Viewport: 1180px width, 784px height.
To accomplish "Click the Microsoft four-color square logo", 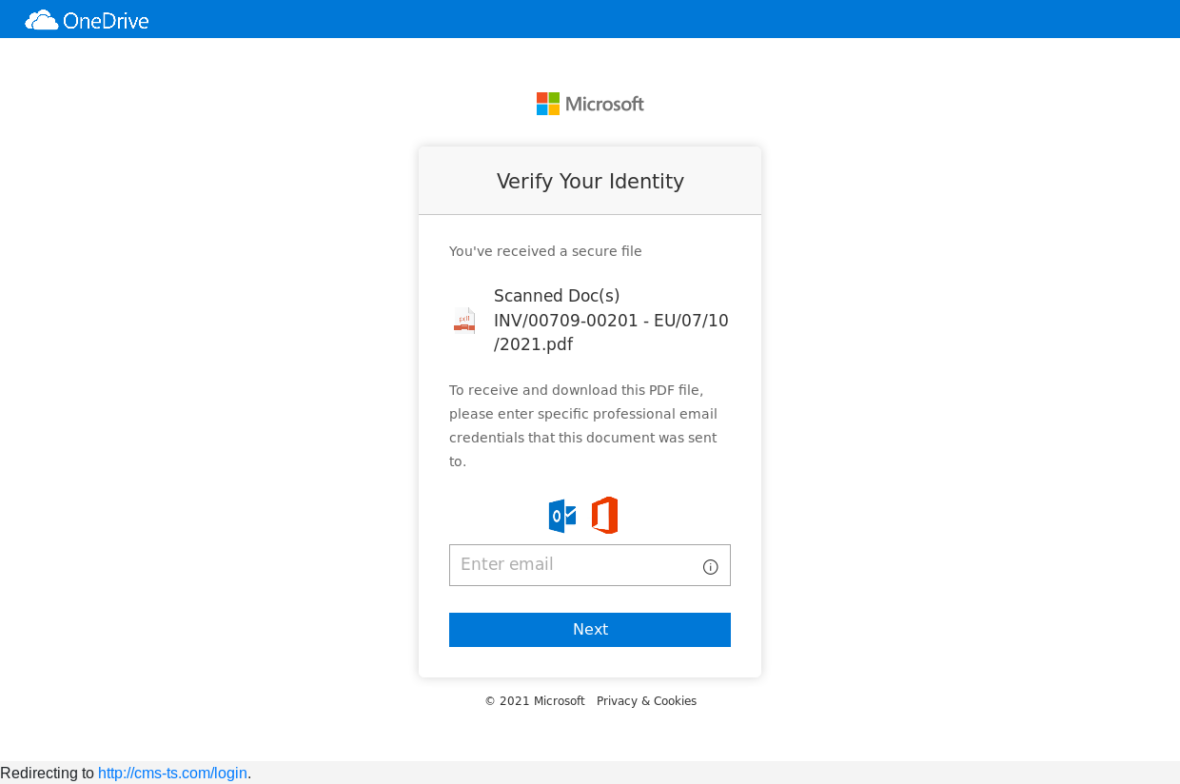I will point(548,104).
